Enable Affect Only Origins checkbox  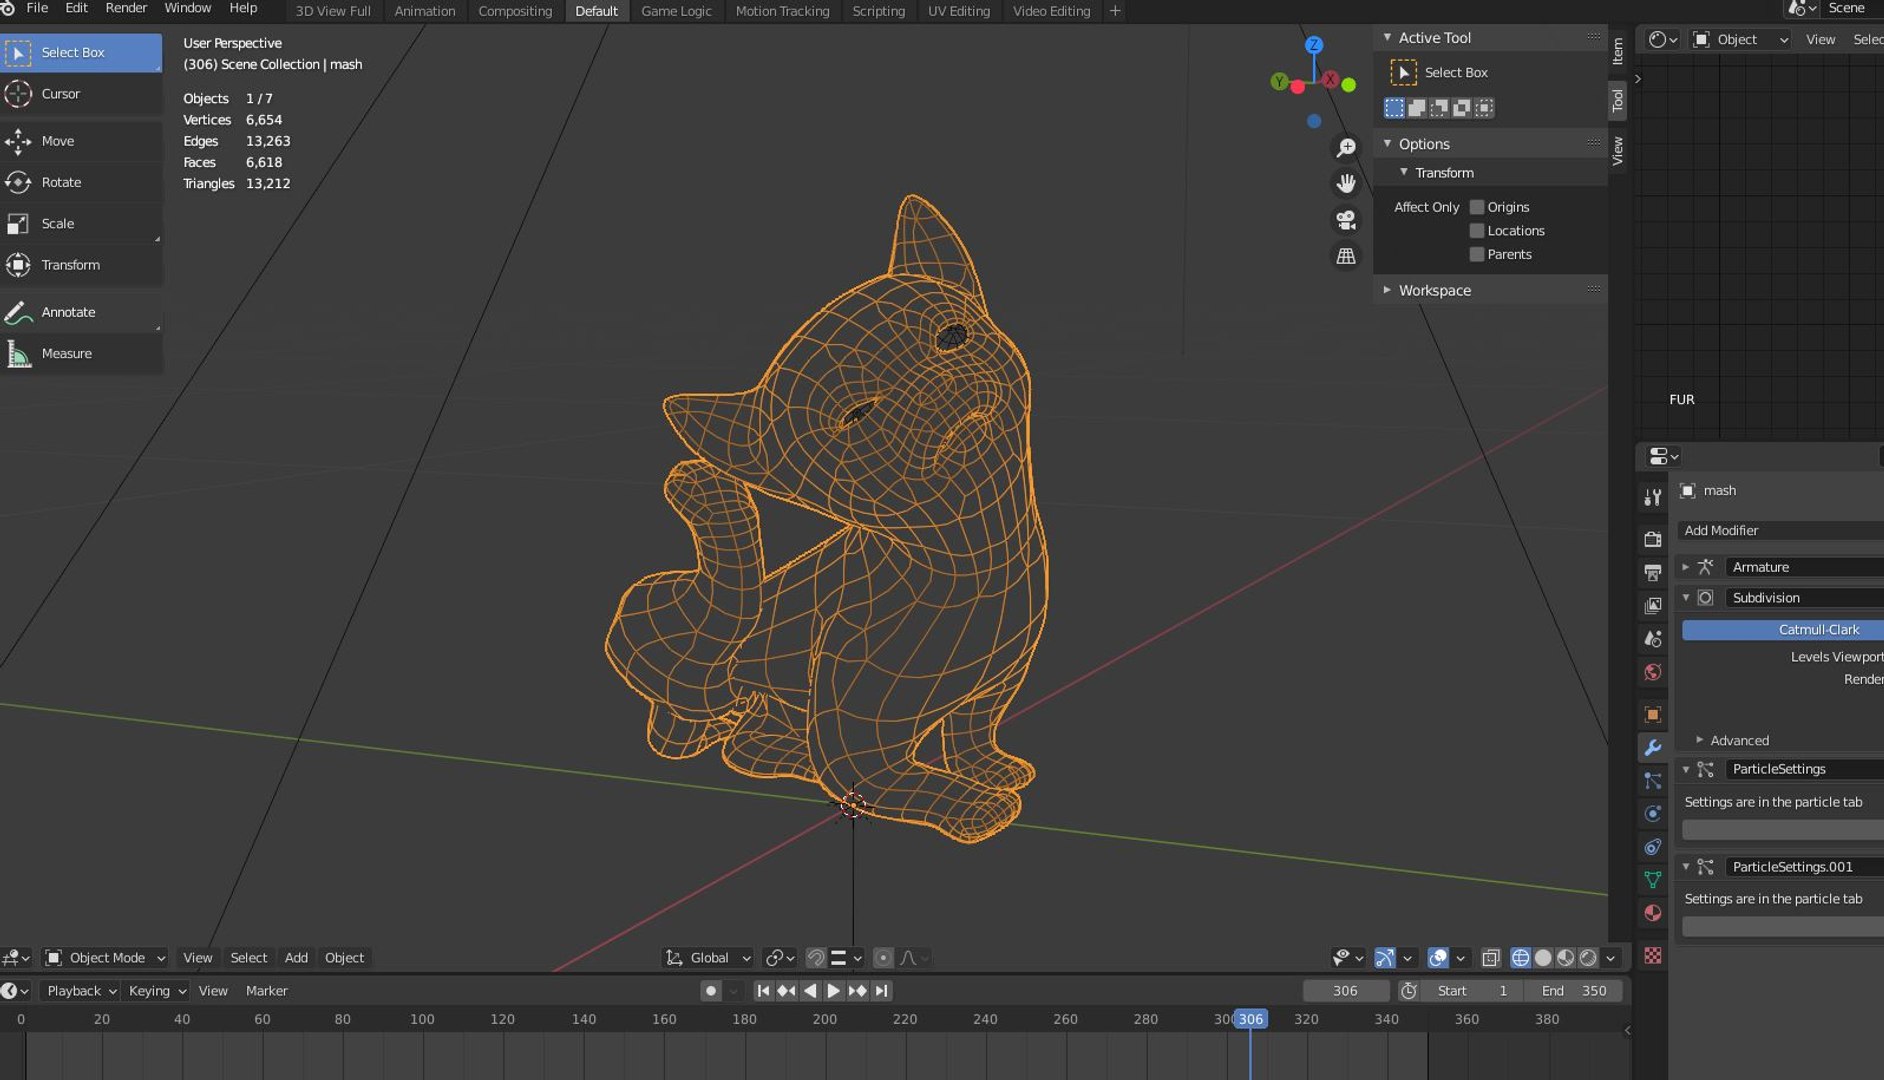pos(1476,207)
